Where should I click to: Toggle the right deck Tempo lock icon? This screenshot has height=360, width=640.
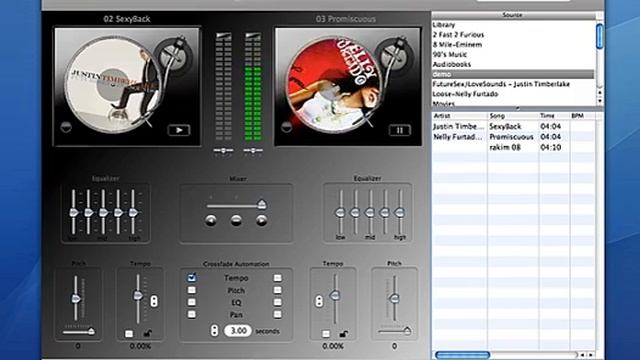tap(344, 333)
